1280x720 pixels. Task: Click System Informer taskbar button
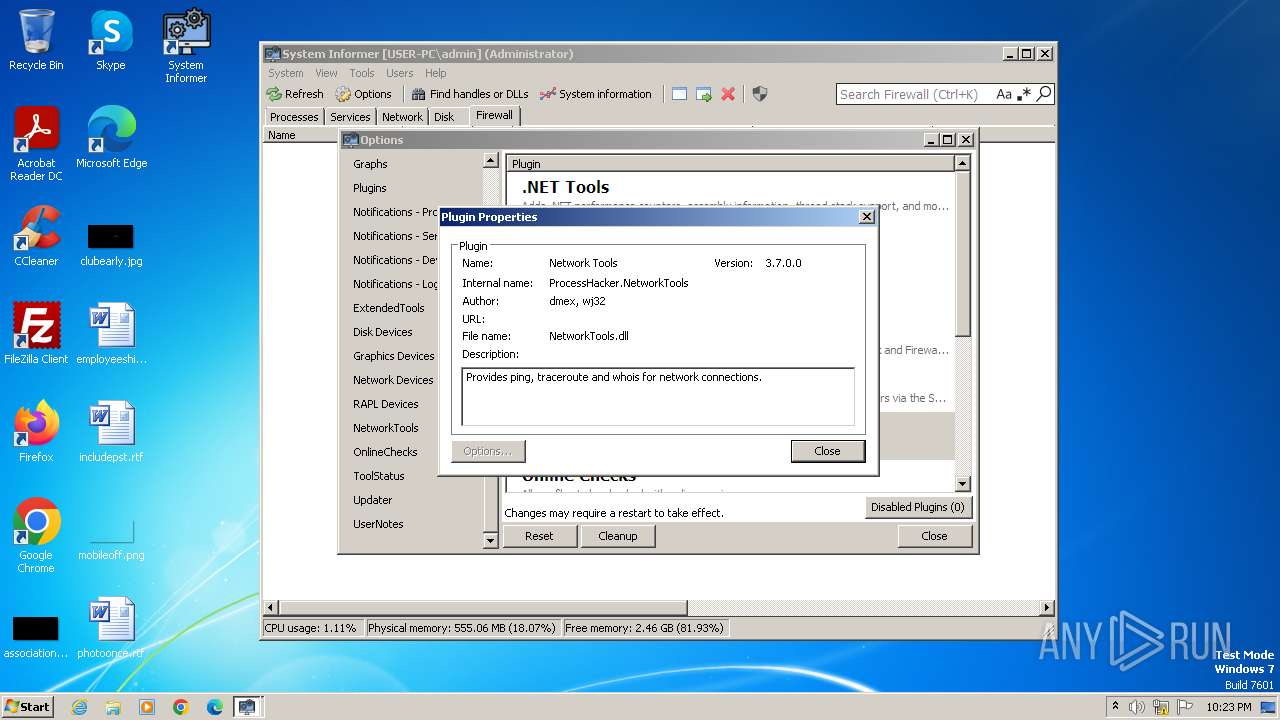tap(246, 706)
